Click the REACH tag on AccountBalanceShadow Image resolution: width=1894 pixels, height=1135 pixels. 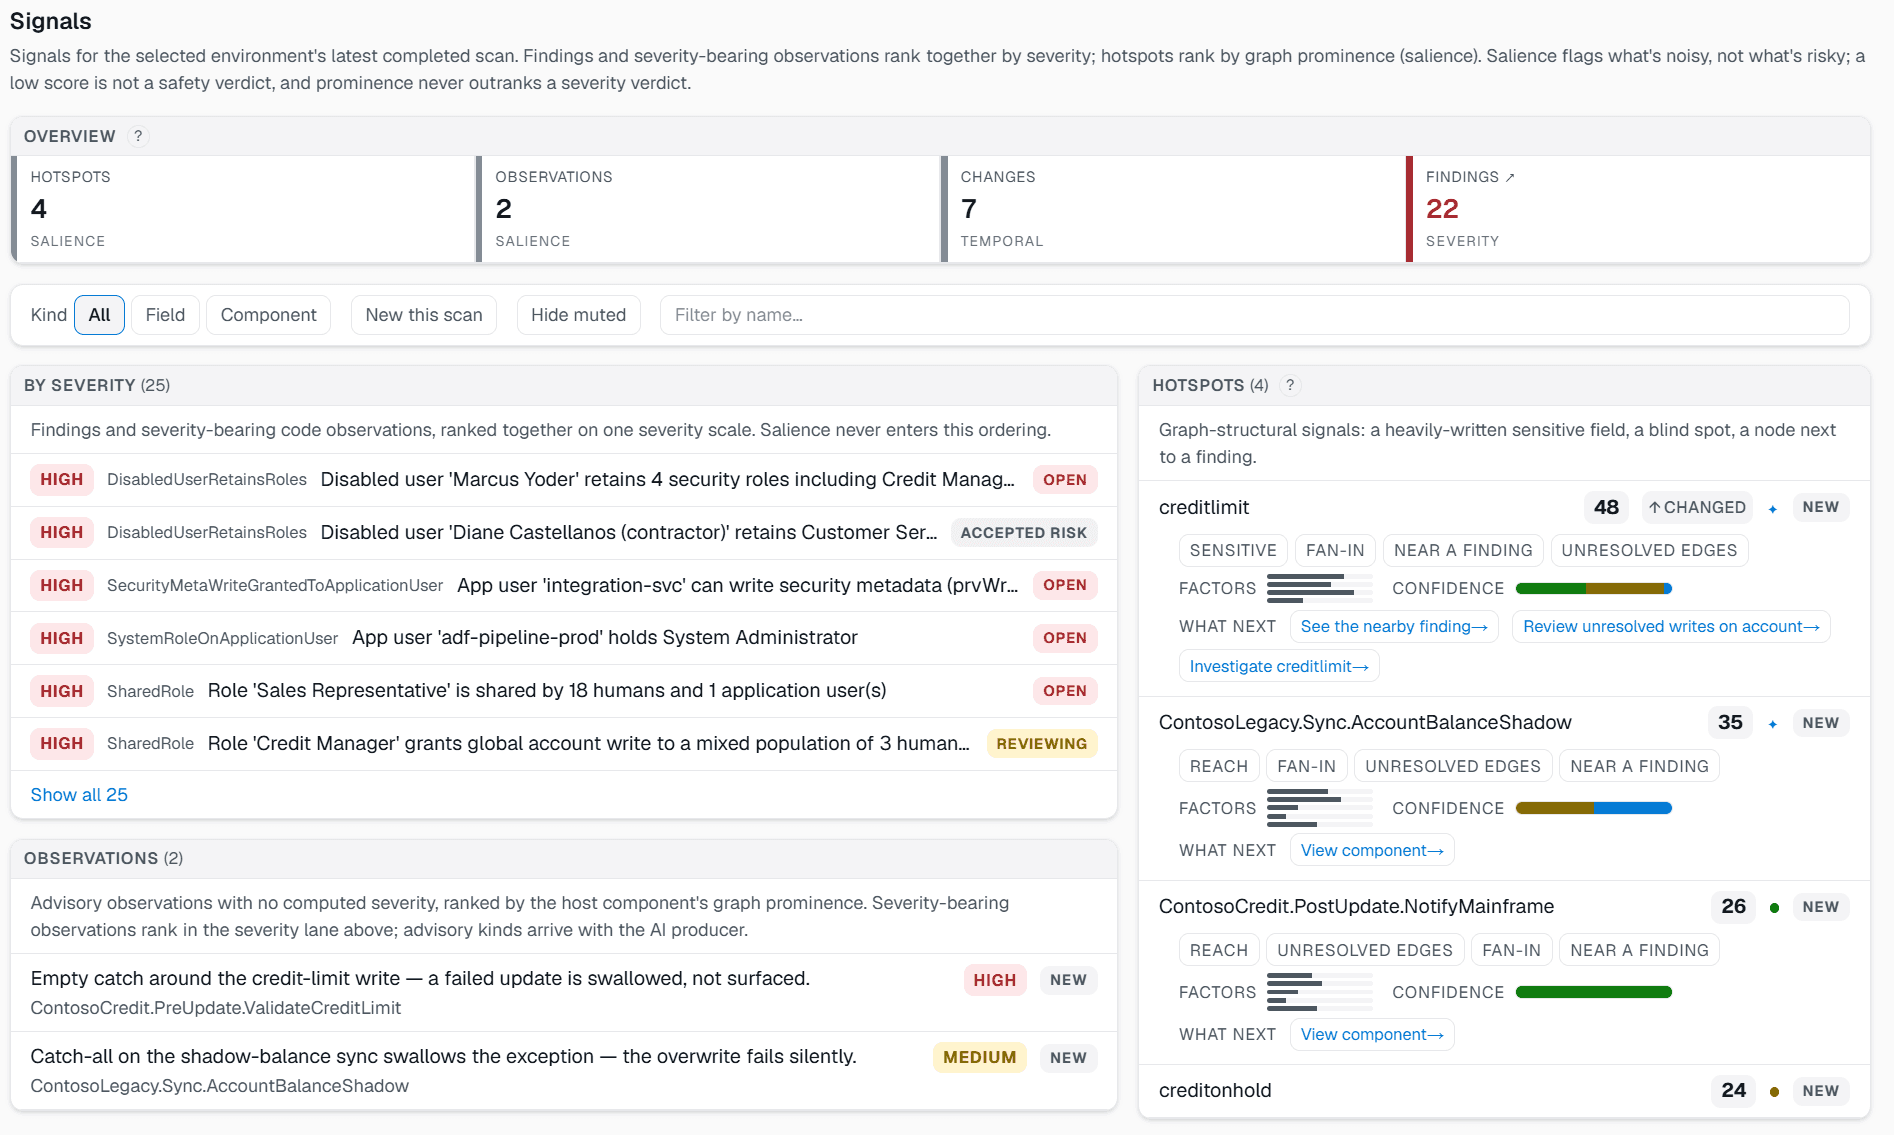1218,767
